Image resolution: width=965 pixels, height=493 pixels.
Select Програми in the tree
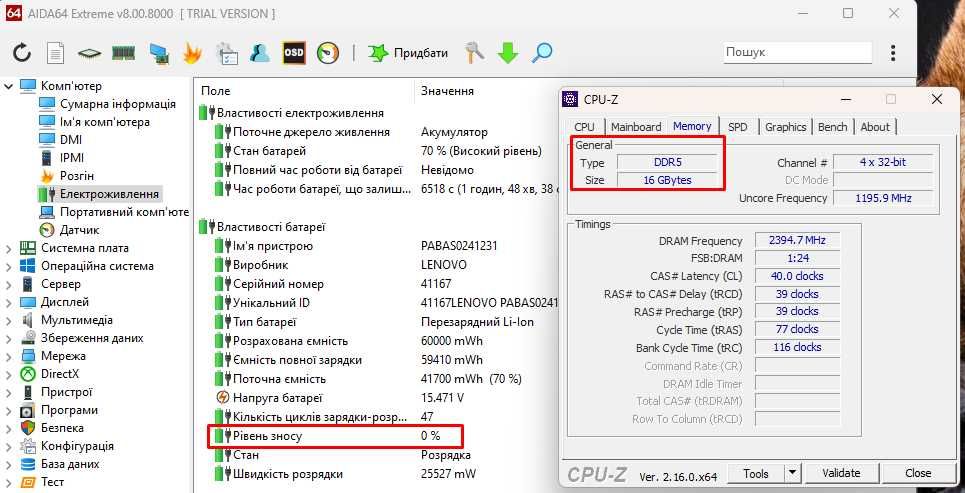click(x=69, y=410)
